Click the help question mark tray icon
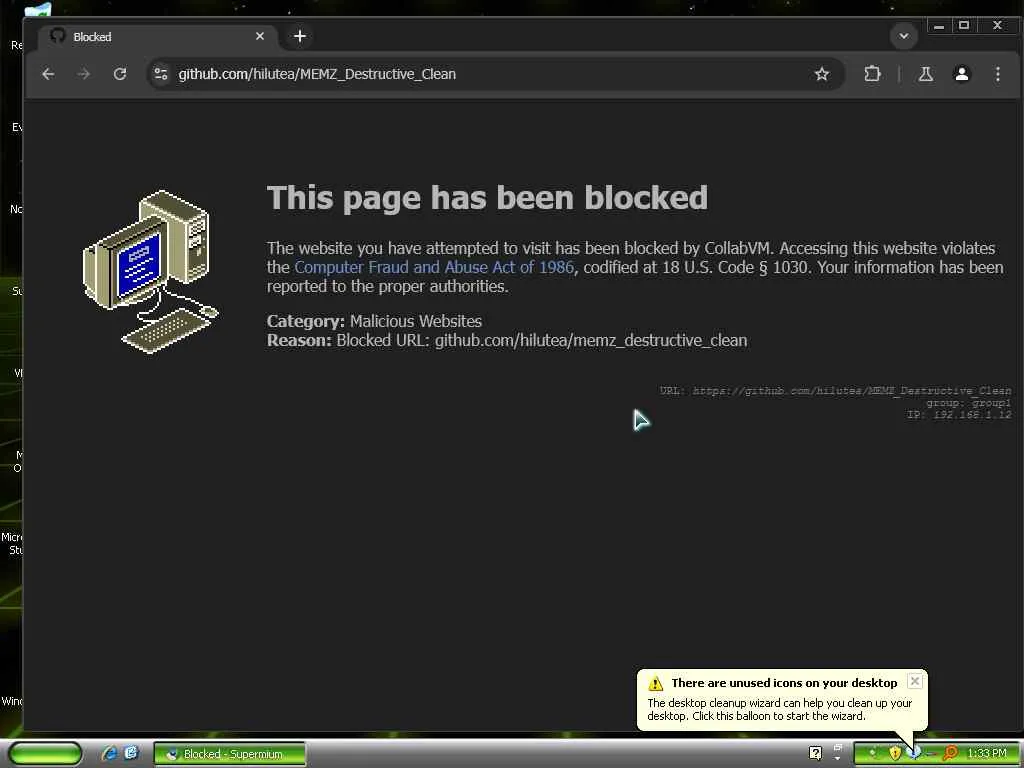The height and width of the screenshot is (768, 1024). coord(815,754)
